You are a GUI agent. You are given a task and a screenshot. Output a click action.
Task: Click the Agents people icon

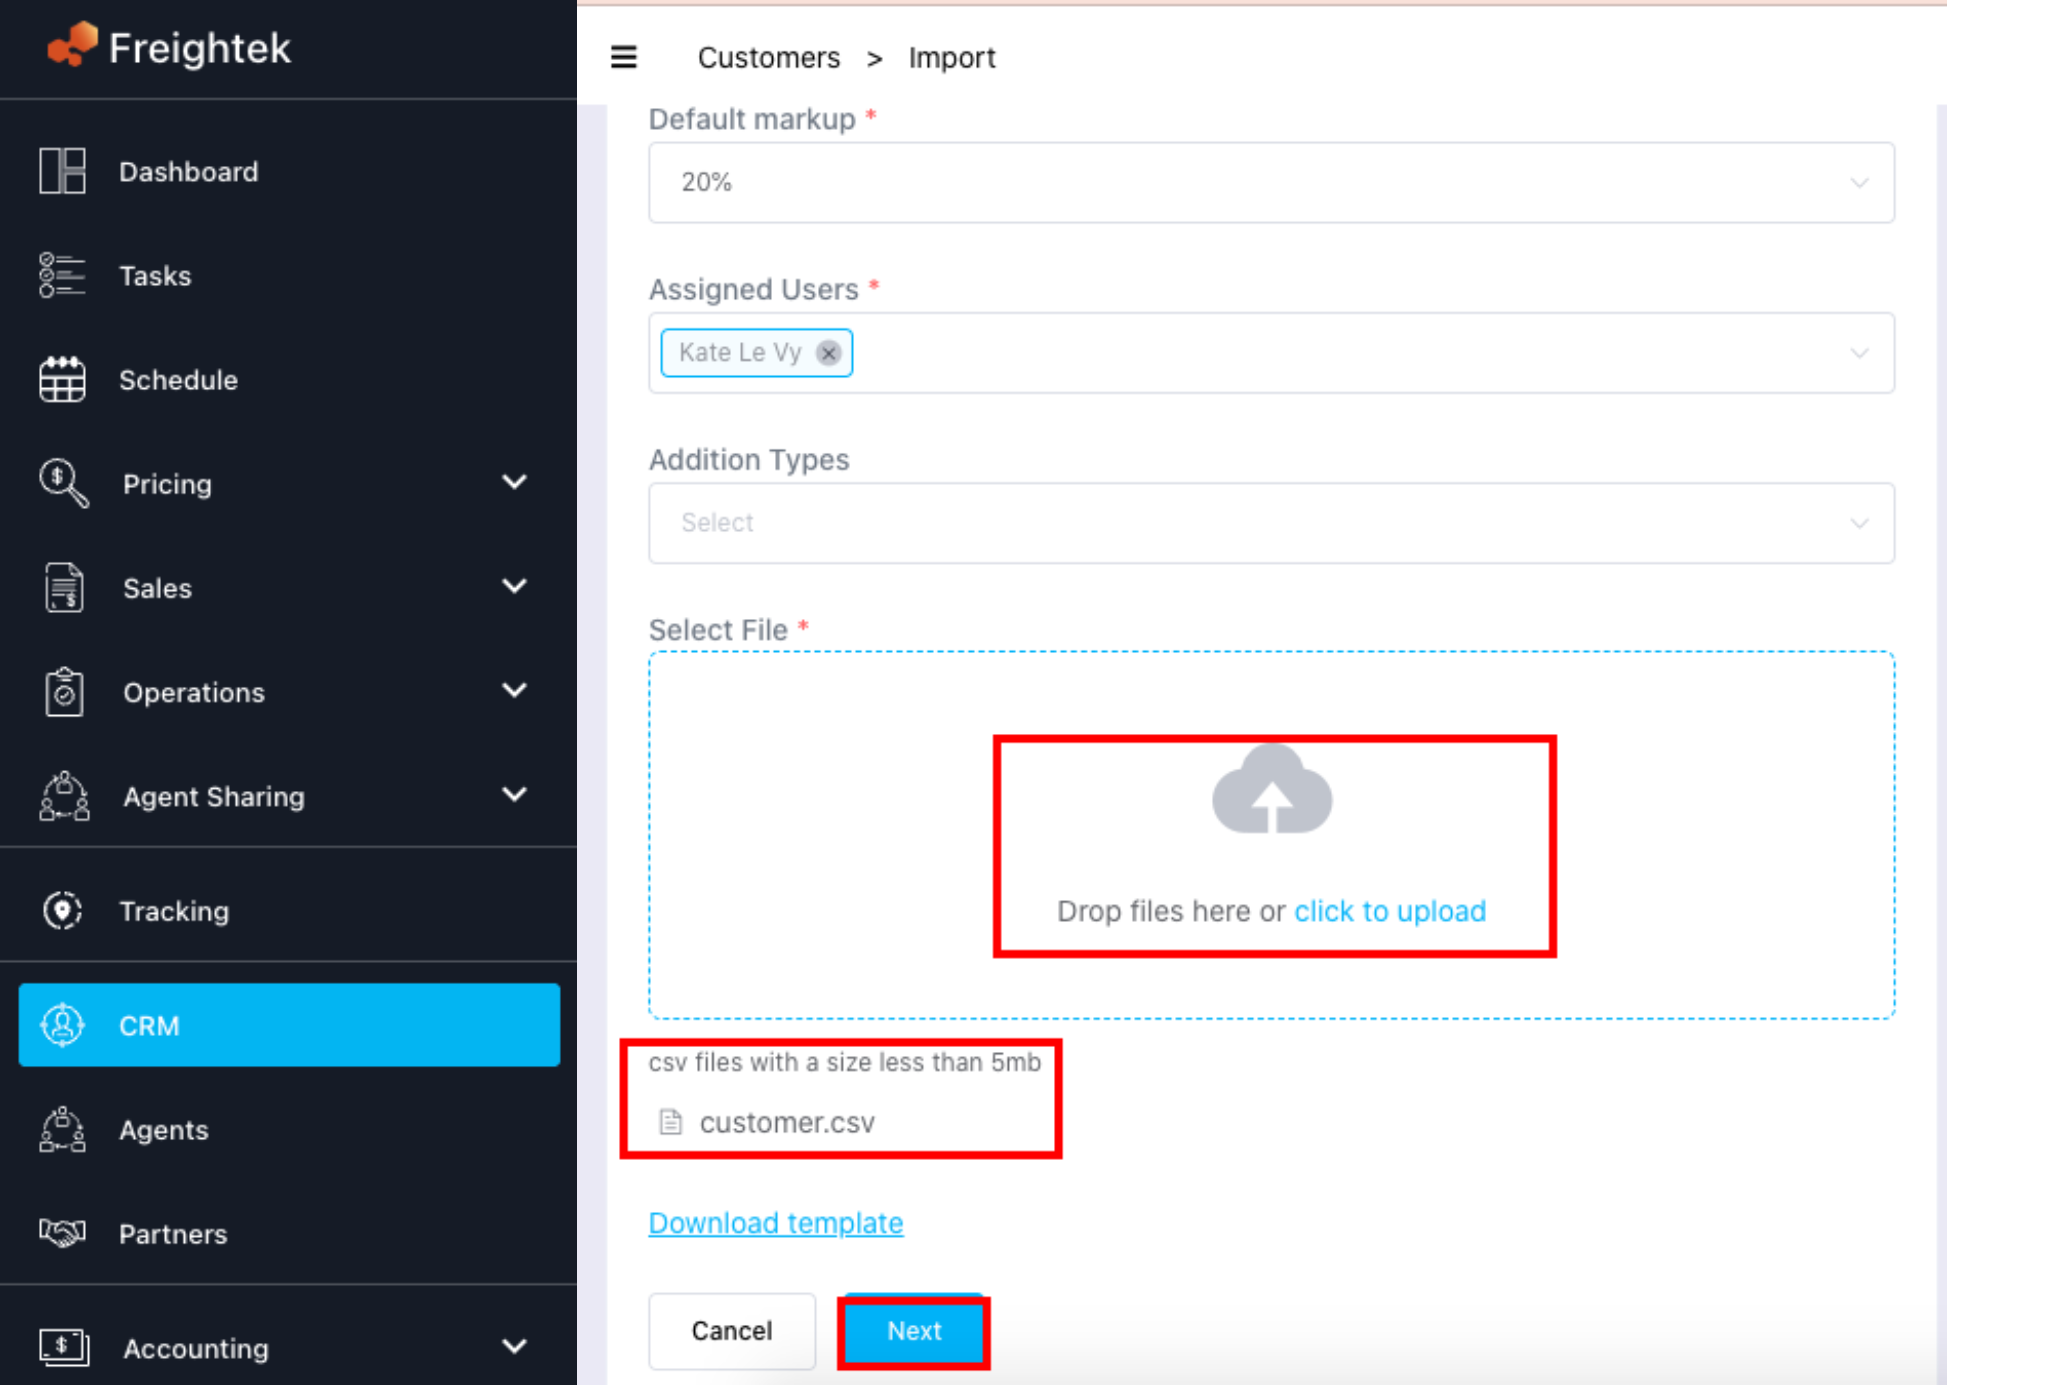click(62, 1130)
